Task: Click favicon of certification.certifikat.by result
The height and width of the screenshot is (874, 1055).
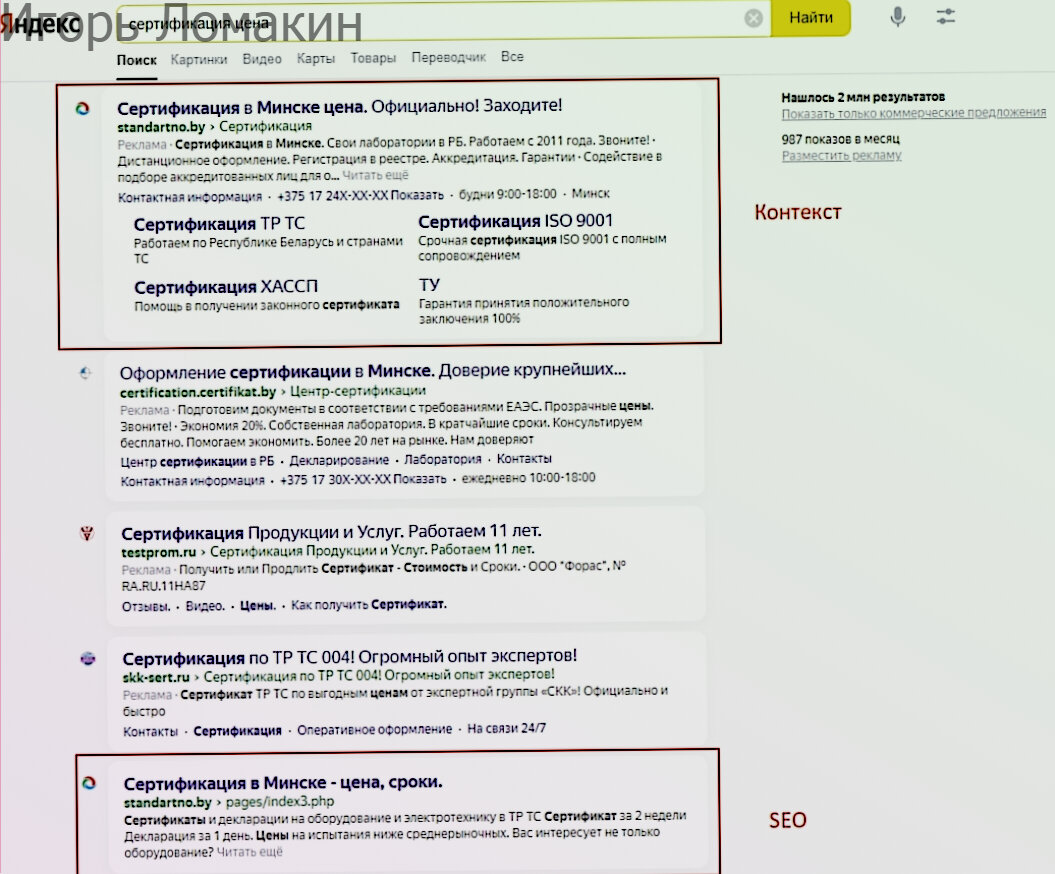Action: 85,372
